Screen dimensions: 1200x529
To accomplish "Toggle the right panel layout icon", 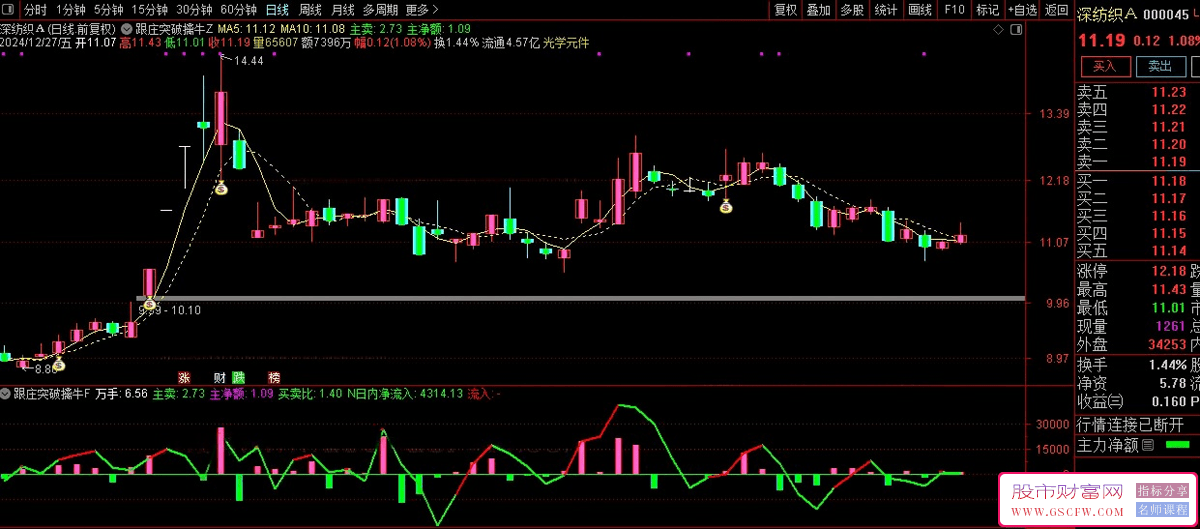I will coord(1015,31).
